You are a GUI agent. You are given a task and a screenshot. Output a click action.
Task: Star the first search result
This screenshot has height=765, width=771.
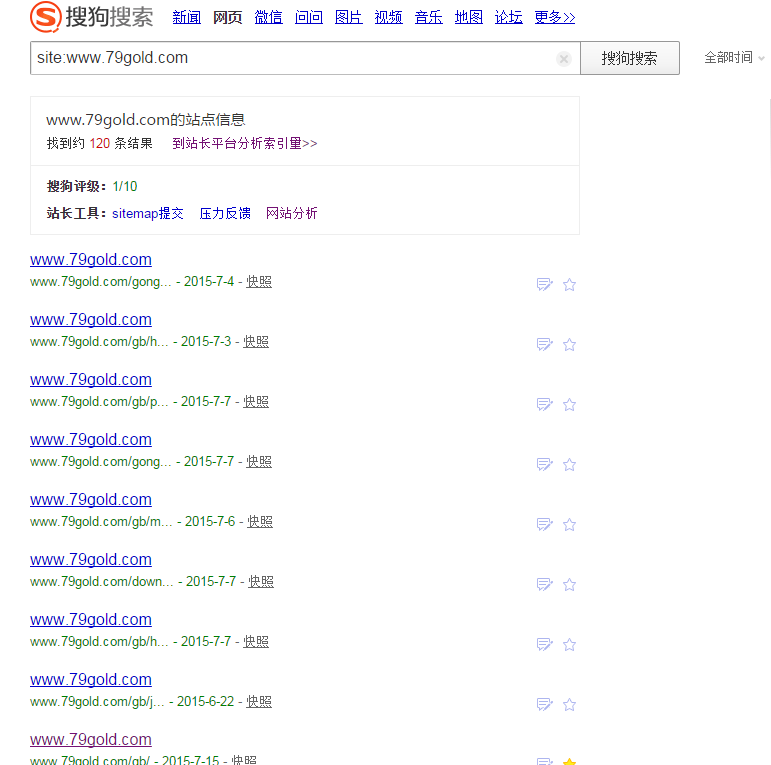(x=570, y=285)
